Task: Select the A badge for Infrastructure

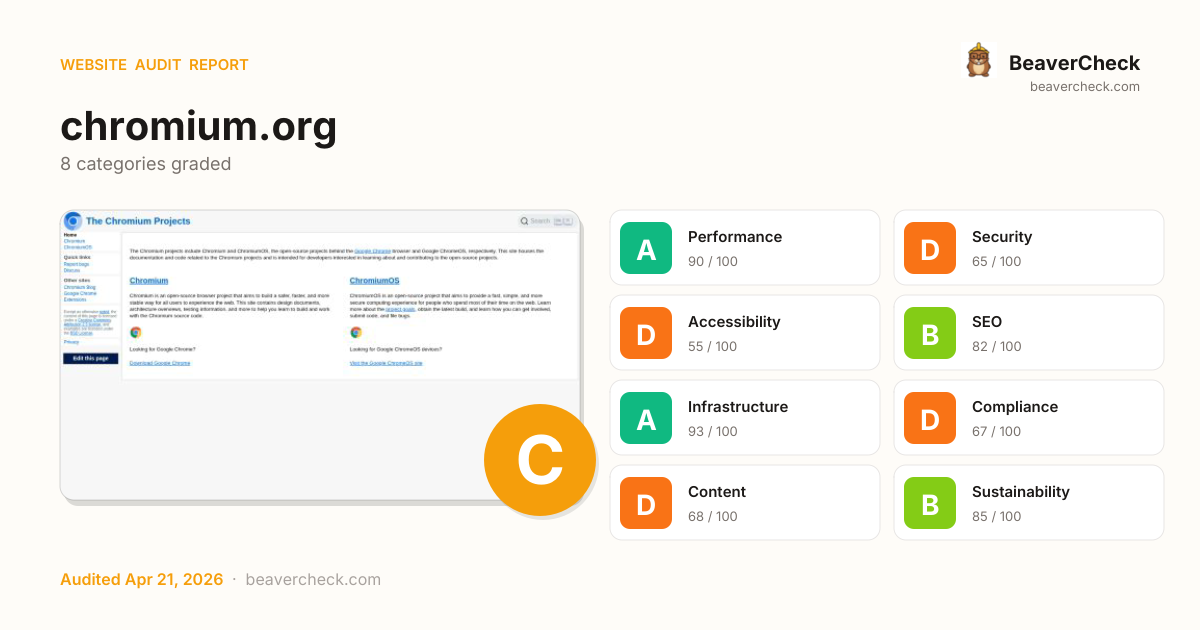Action: coord(646,418)
